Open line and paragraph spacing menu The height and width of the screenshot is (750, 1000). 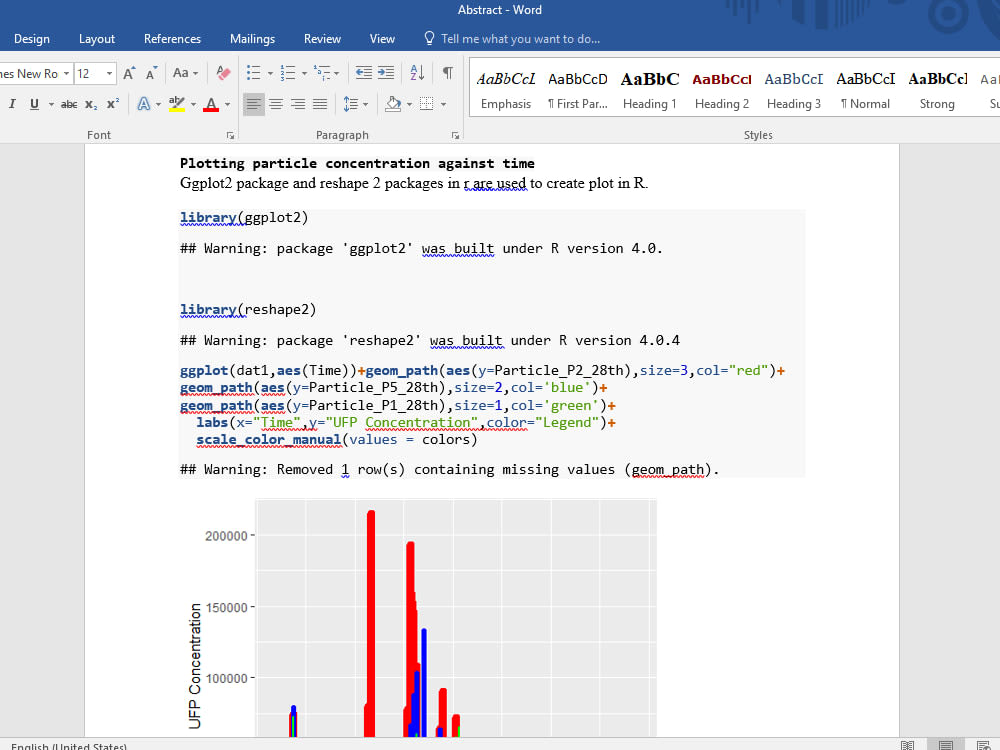pos(355,104)
